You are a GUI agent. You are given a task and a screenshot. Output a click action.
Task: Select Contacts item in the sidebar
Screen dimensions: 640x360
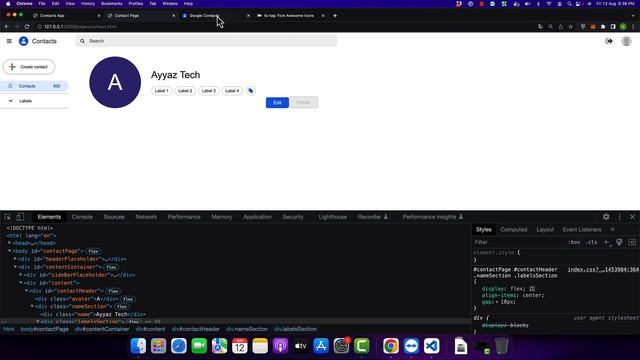tap(34, 86)
